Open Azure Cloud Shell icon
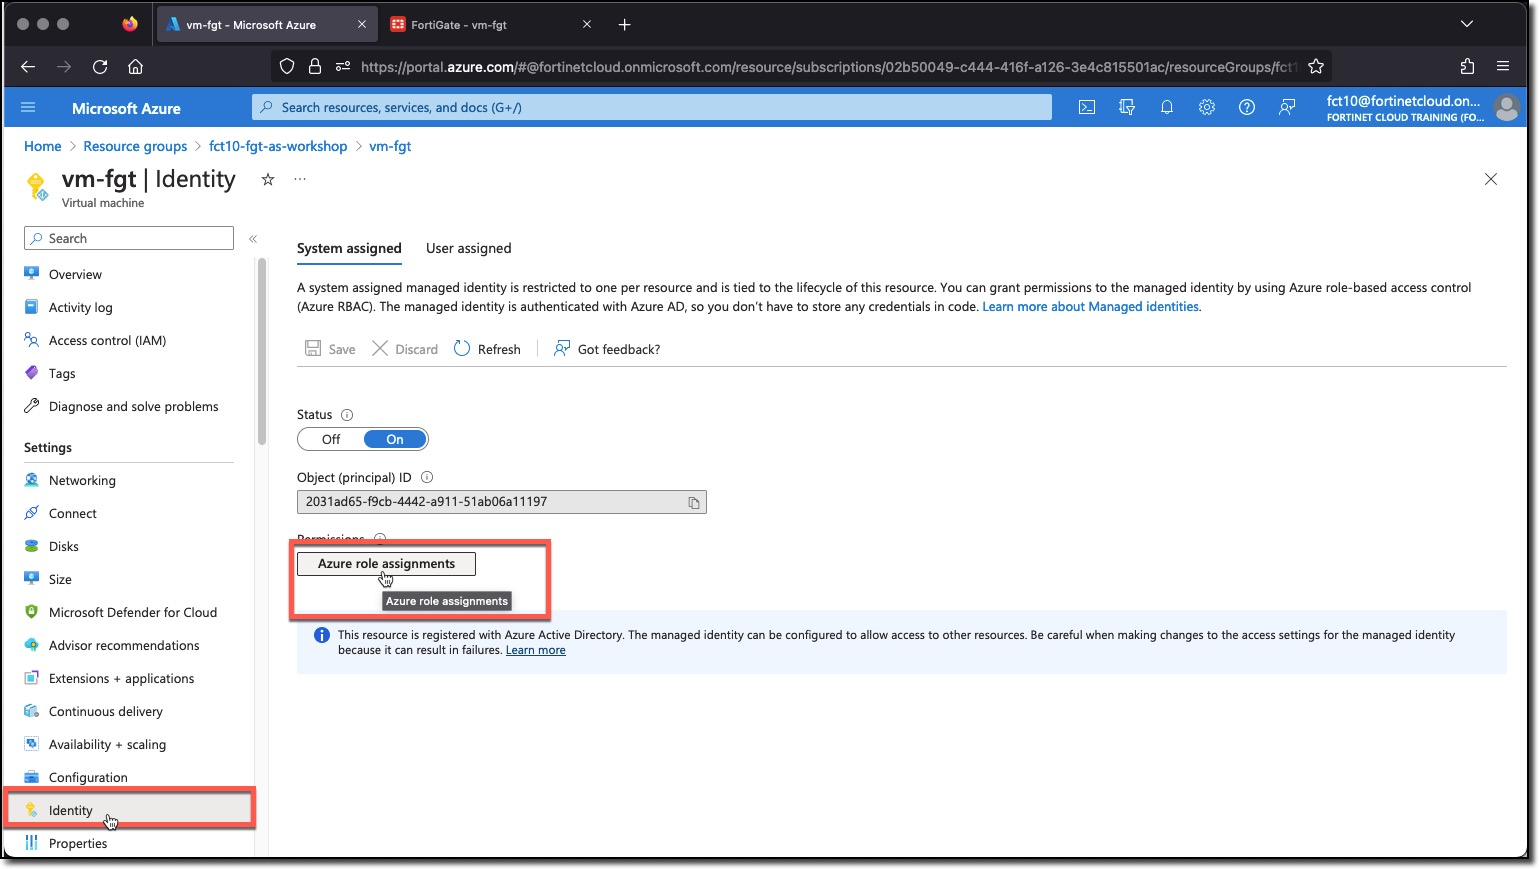 click(x=1087, y=107)
